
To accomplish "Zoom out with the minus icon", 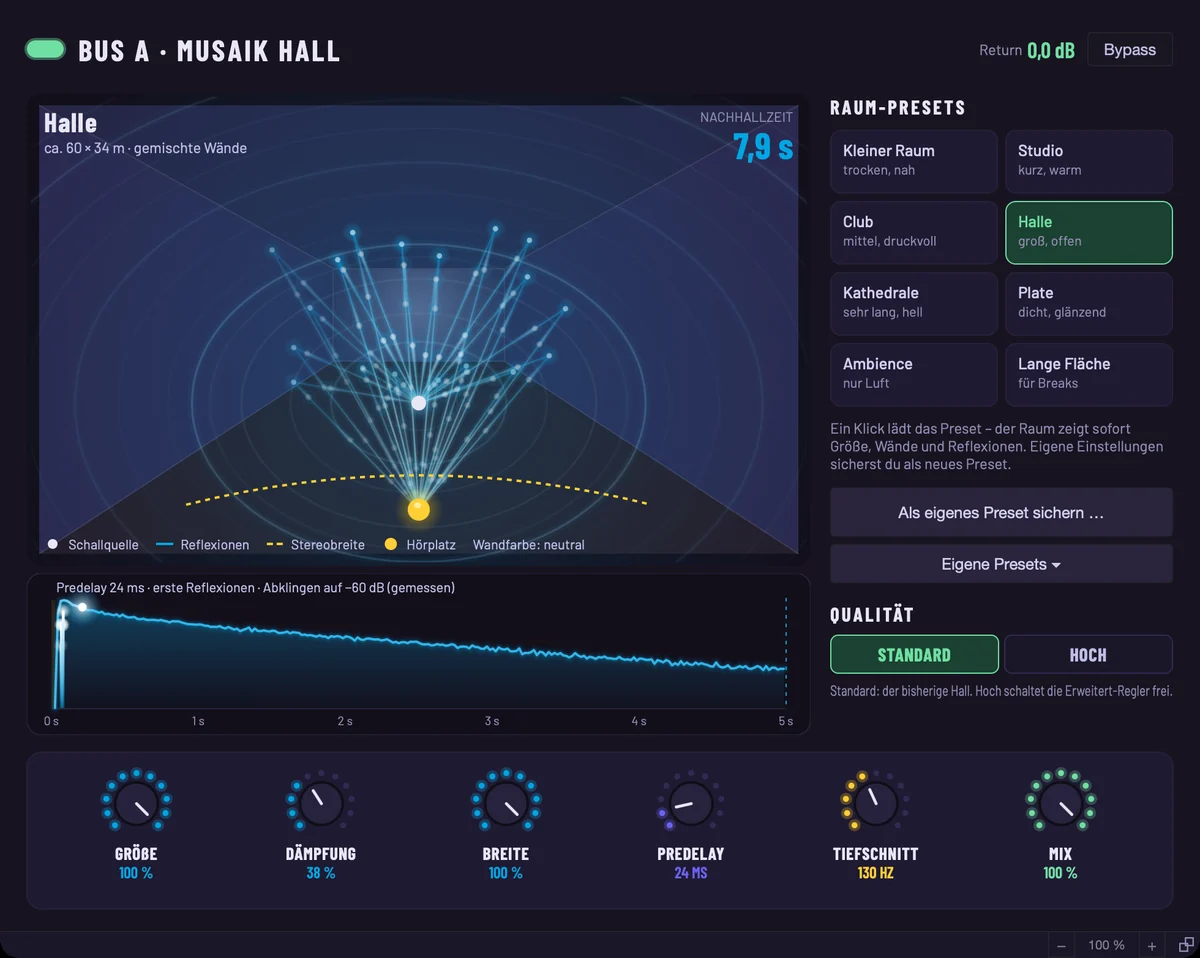I will click(1062, 945).
